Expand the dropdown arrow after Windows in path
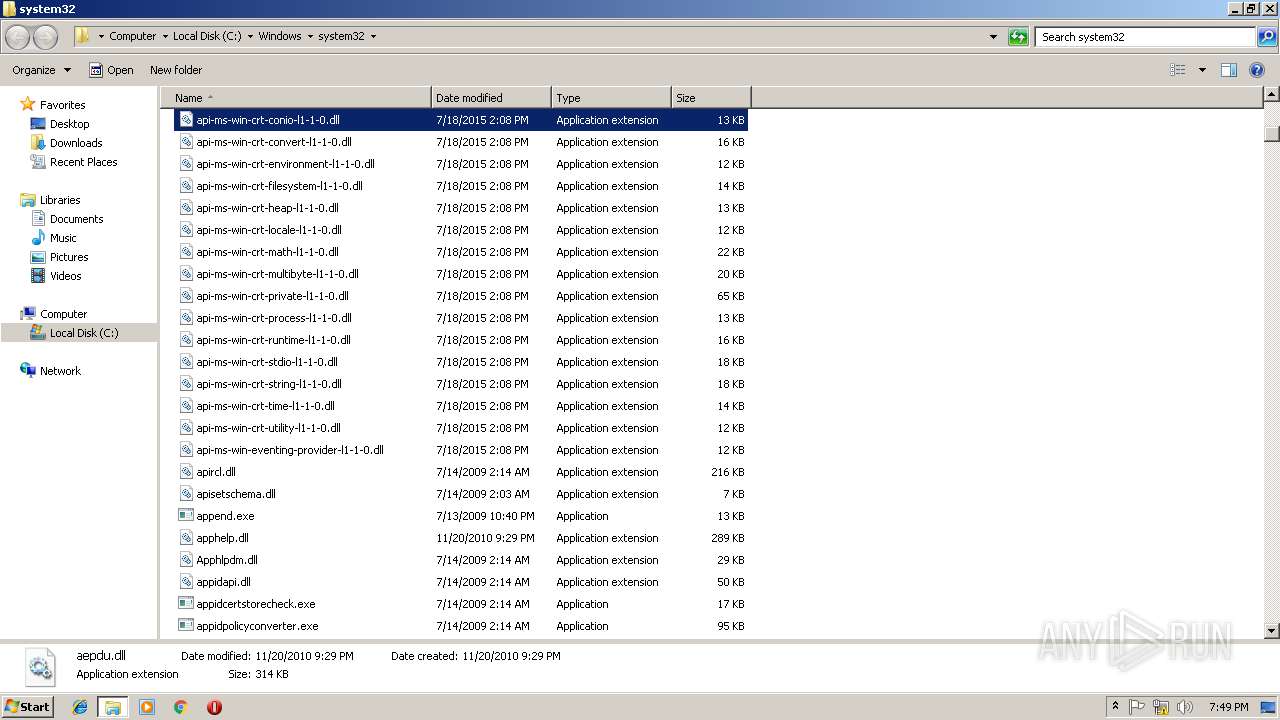 [310, 37]
